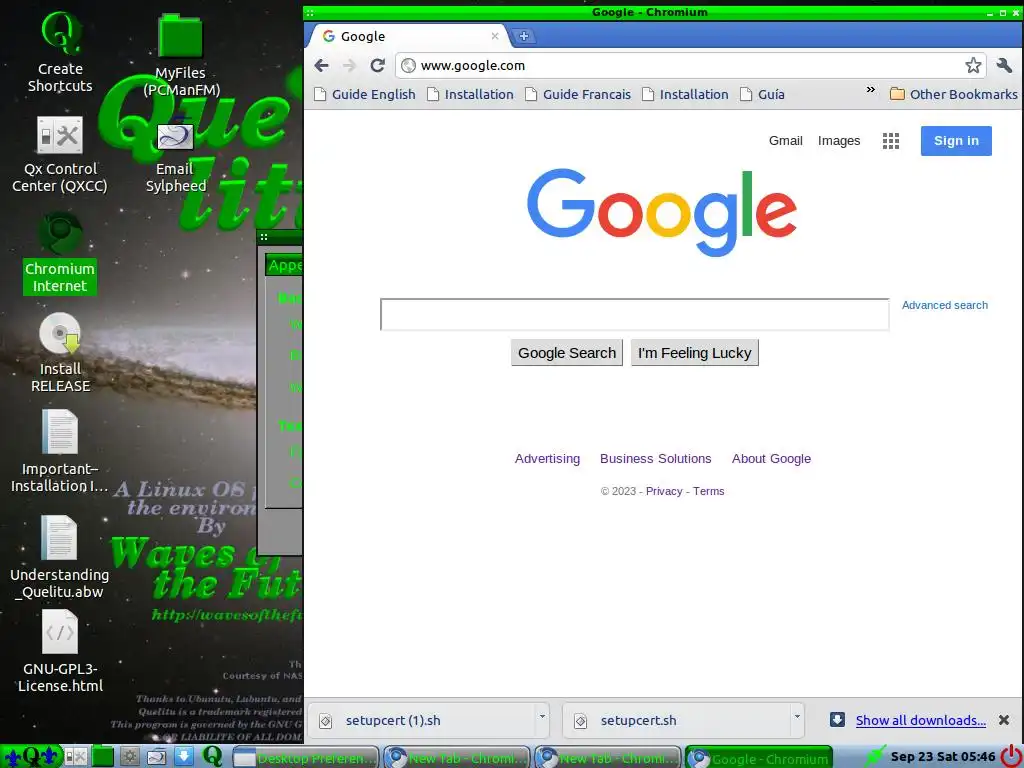The image size is (1024, 768).
Task: Open the Terms link
Action: click(709, 491)
